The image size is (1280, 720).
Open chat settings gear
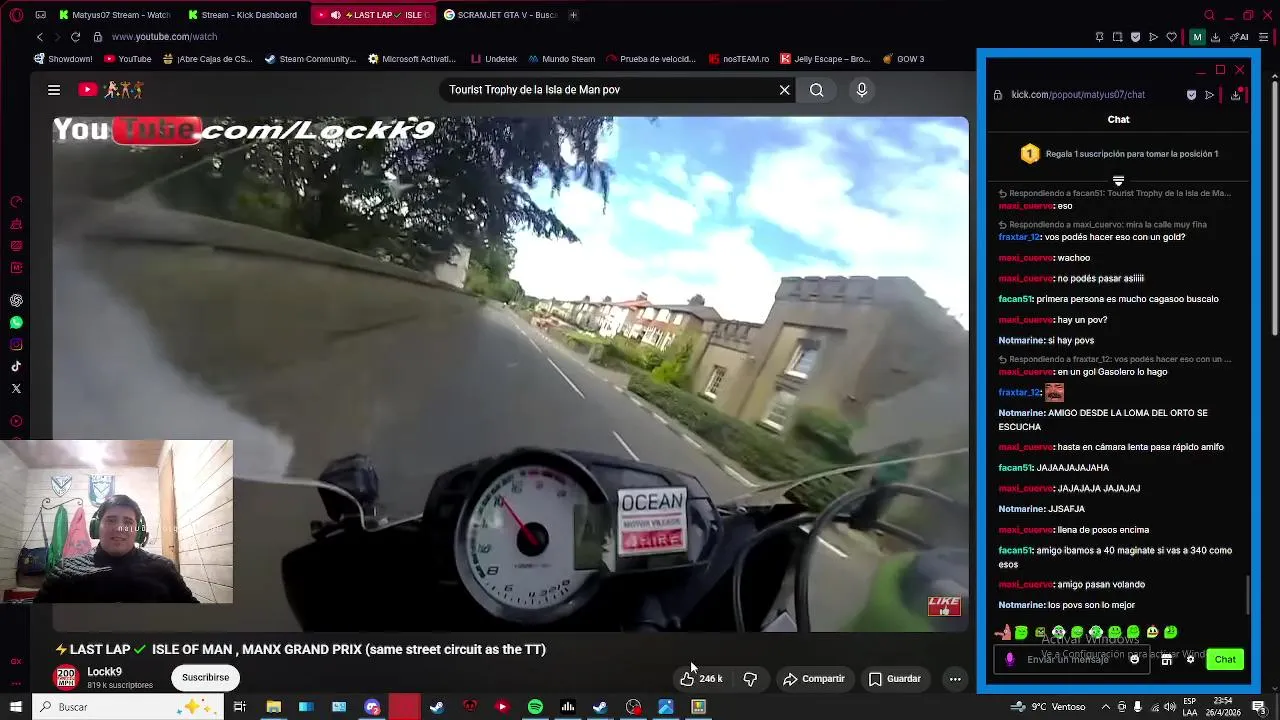1190,660
